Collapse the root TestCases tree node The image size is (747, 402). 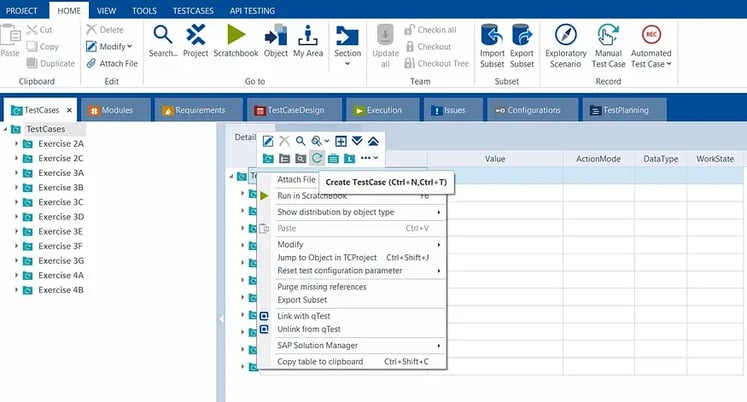tap(5, 129)
